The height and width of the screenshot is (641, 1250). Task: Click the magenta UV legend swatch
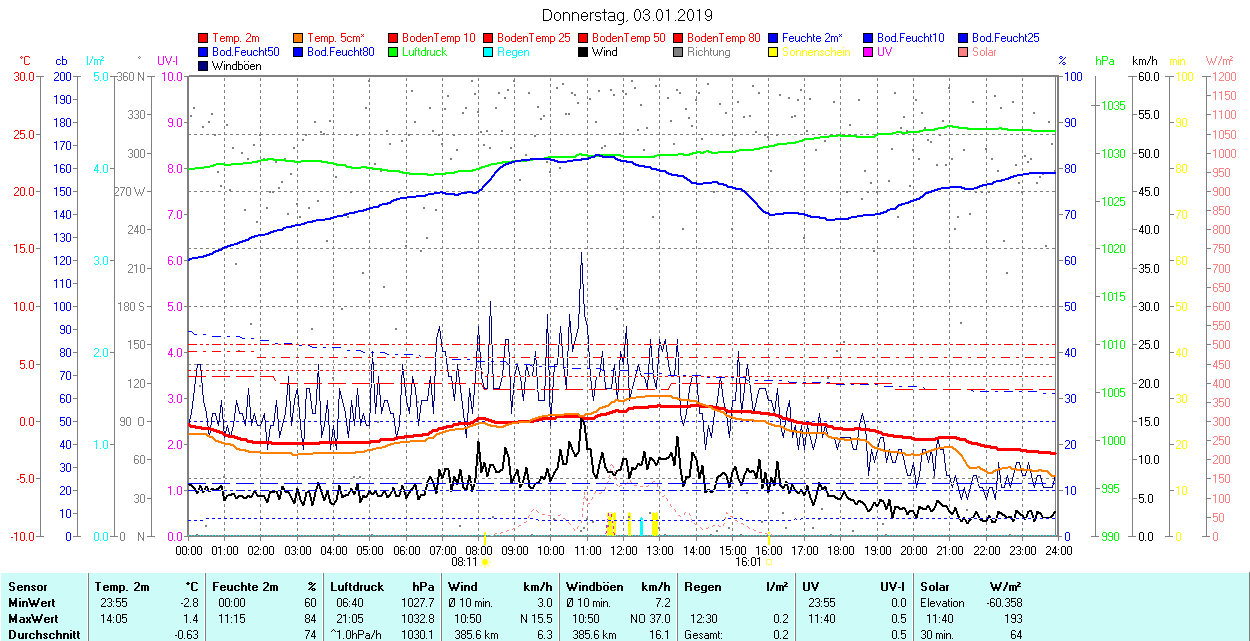tap(869, 52)
